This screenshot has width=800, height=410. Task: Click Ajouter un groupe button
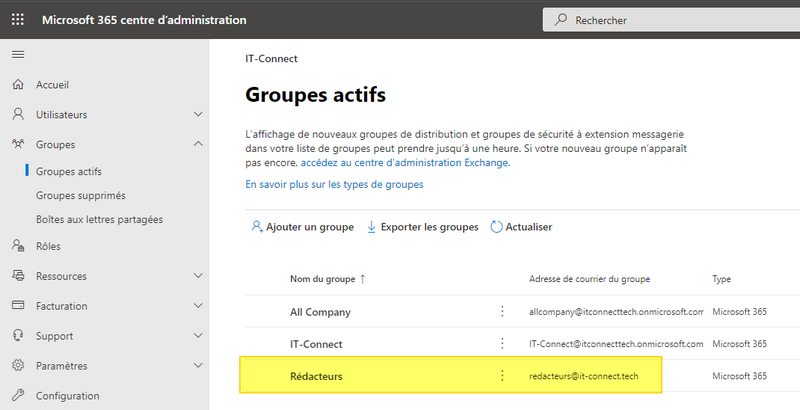click(x=301, y=227)
